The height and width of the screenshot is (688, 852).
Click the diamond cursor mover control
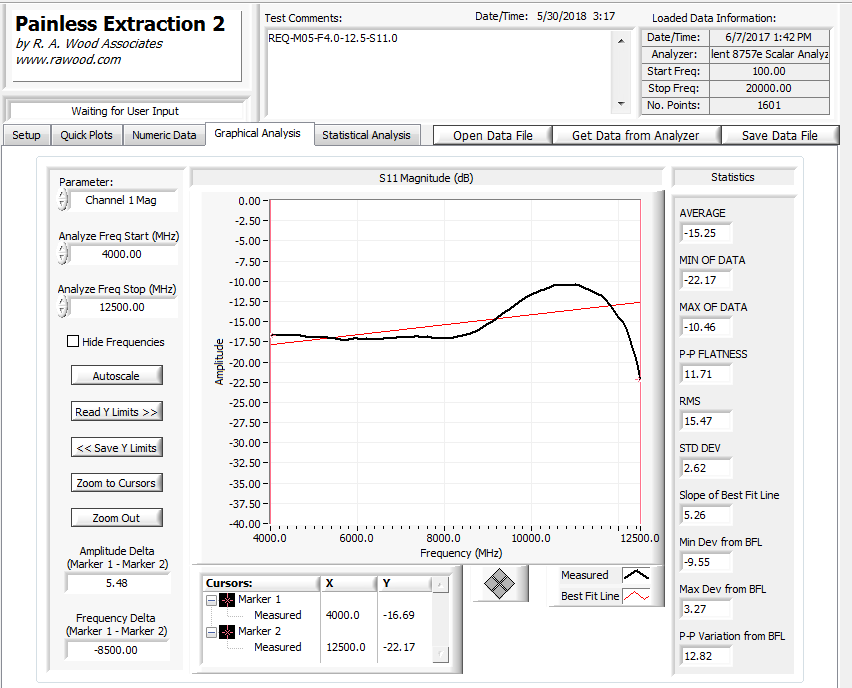(x=499, y=584)
